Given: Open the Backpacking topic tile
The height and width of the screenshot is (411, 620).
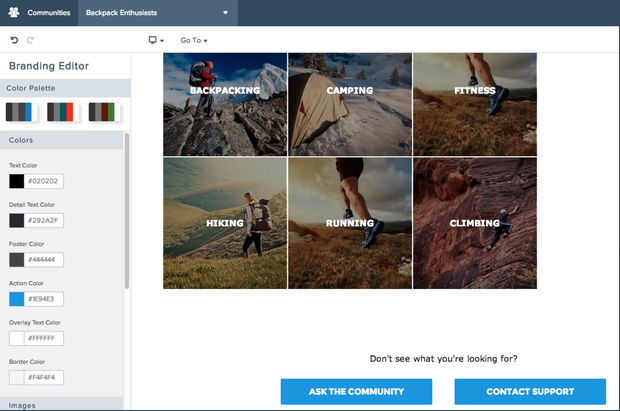Looking at the screenshot, I should point(225,104).
